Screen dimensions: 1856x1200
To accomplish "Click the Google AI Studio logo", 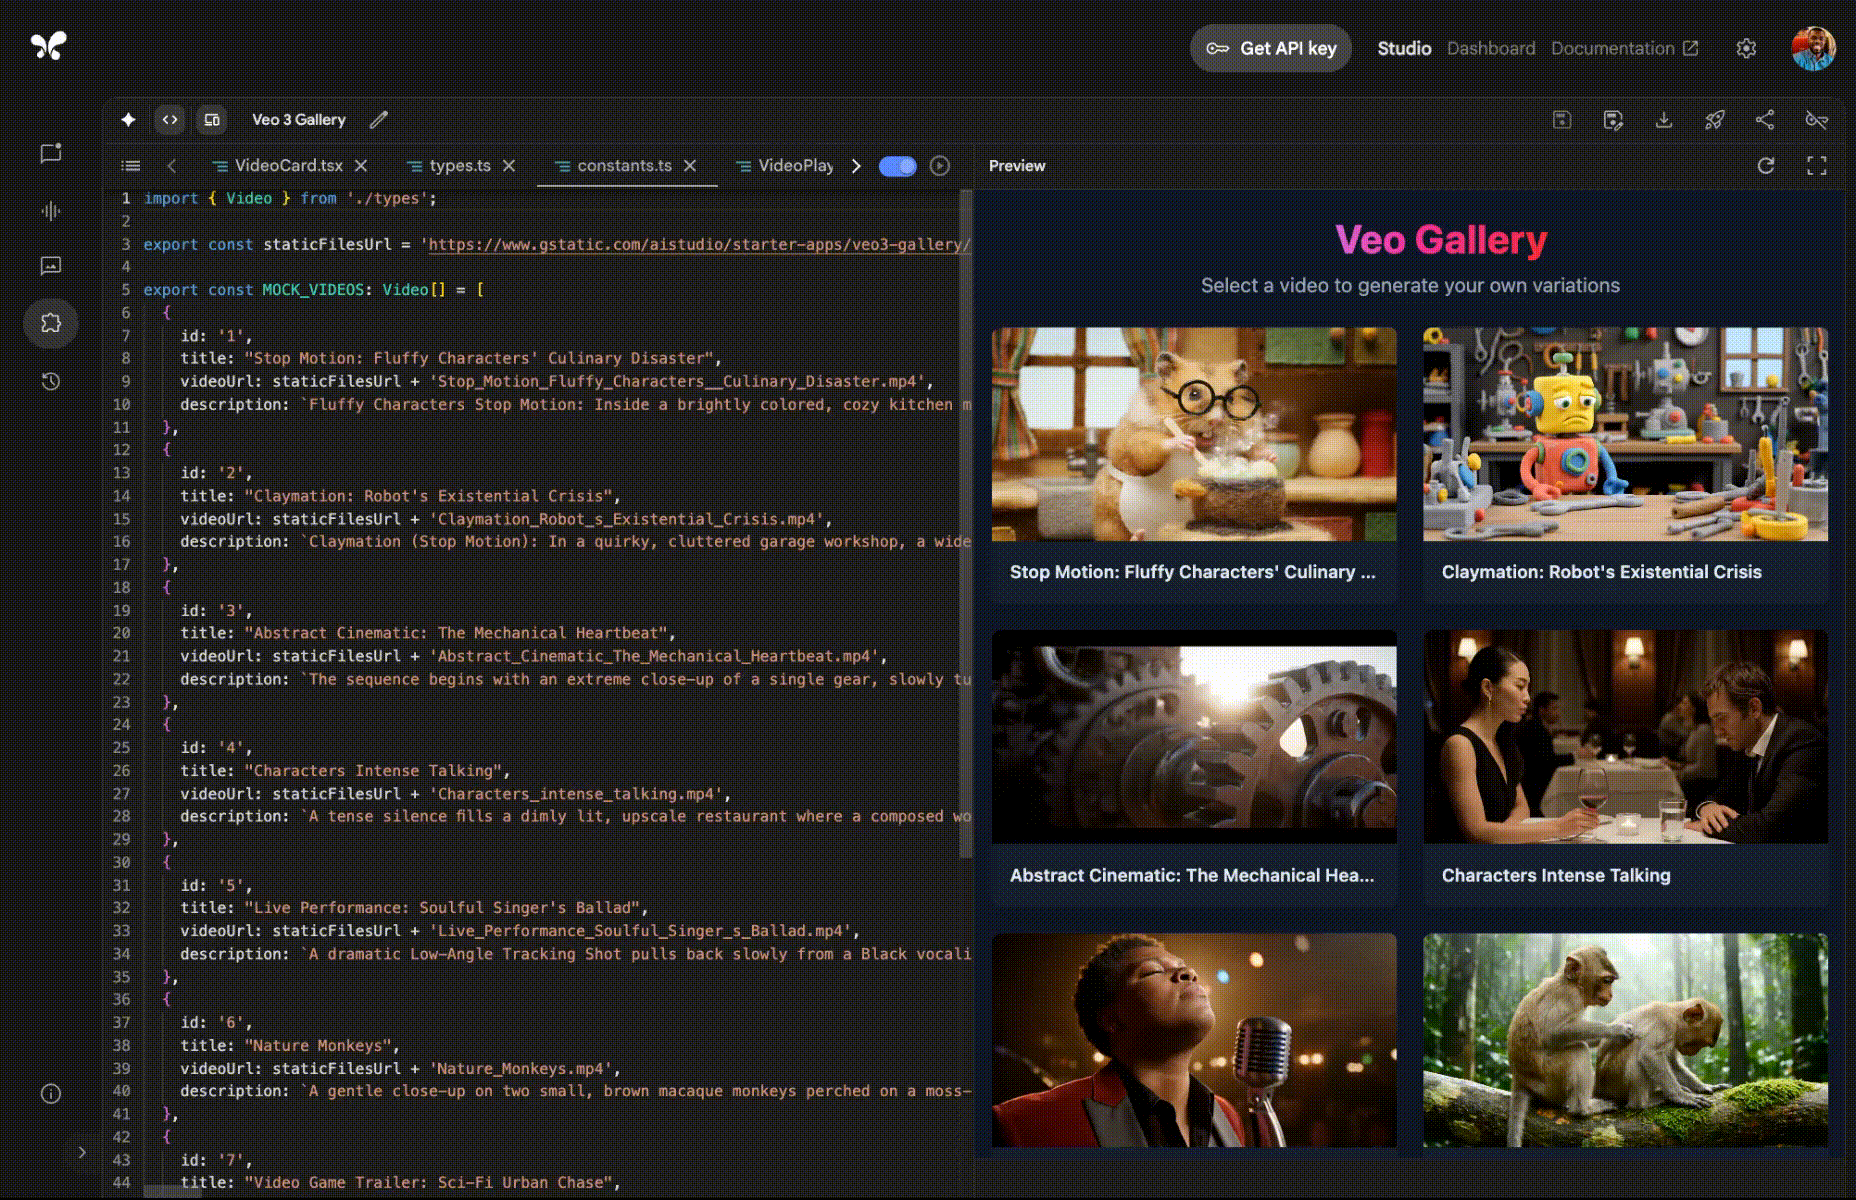I will point(48,46).
